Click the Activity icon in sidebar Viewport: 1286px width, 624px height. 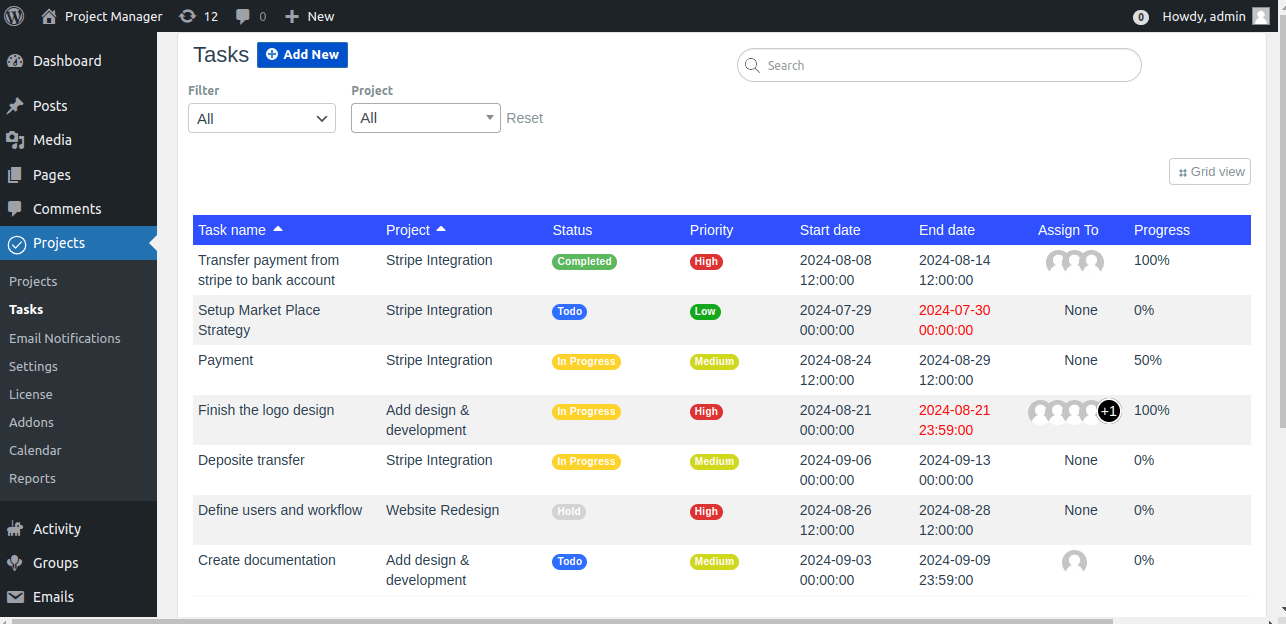[15, 529]
